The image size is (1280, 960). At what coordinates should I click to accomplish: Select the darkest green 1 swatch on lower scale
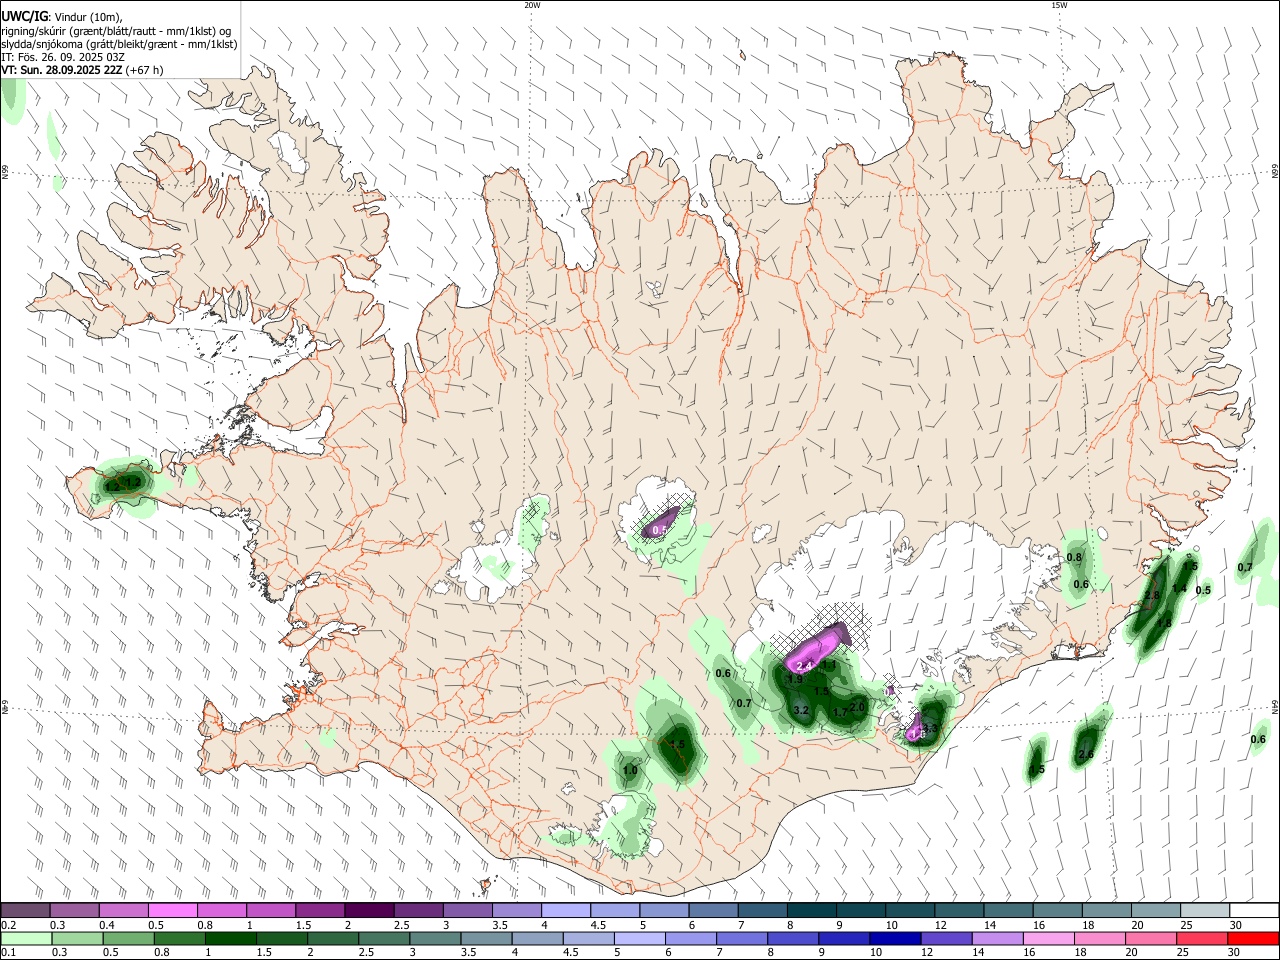[x=231, y=939]
